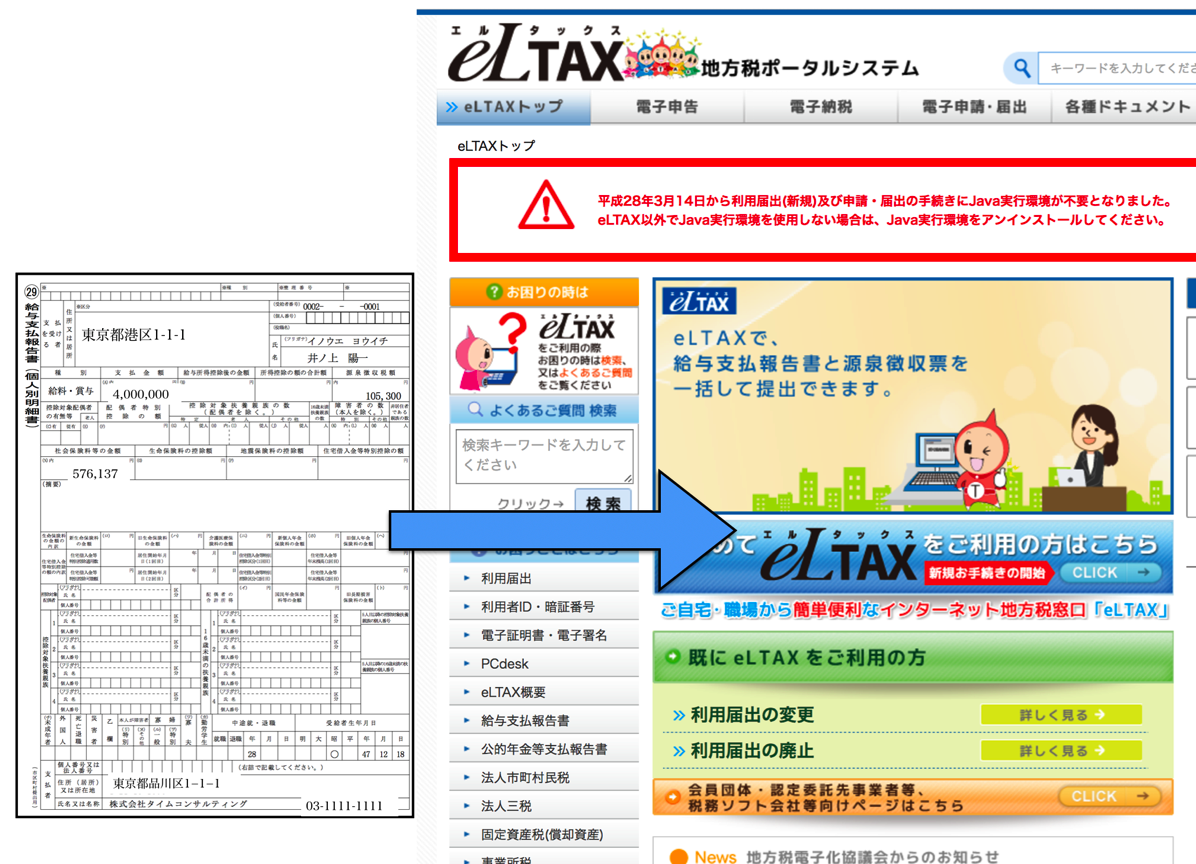The height and width of the screenshot is (864, 1196).
Task: Click the 利用届出の変更 heading link
Action: tap(751, 715)
